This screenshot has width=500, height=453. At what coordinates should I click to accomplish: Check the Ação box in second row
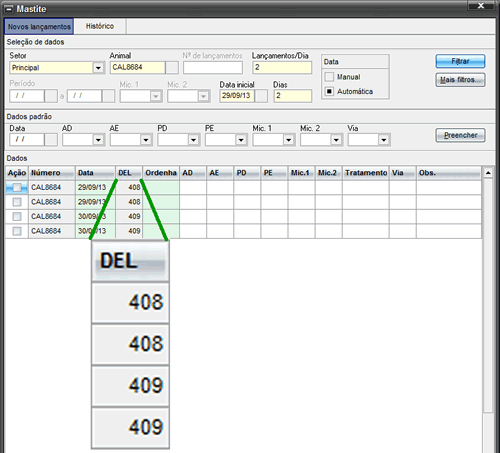coord(17,202)
